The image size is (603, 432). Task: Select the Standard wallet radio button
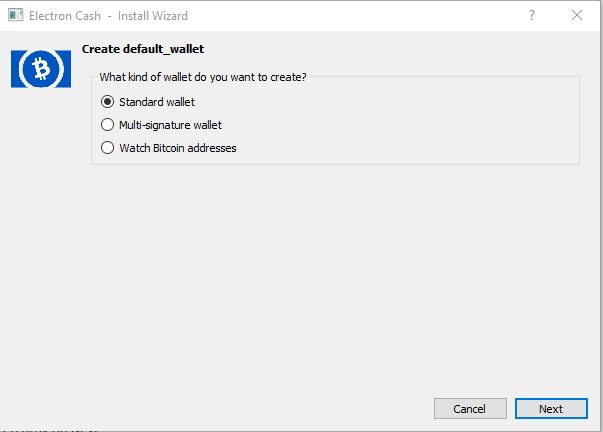click(107, 102)
